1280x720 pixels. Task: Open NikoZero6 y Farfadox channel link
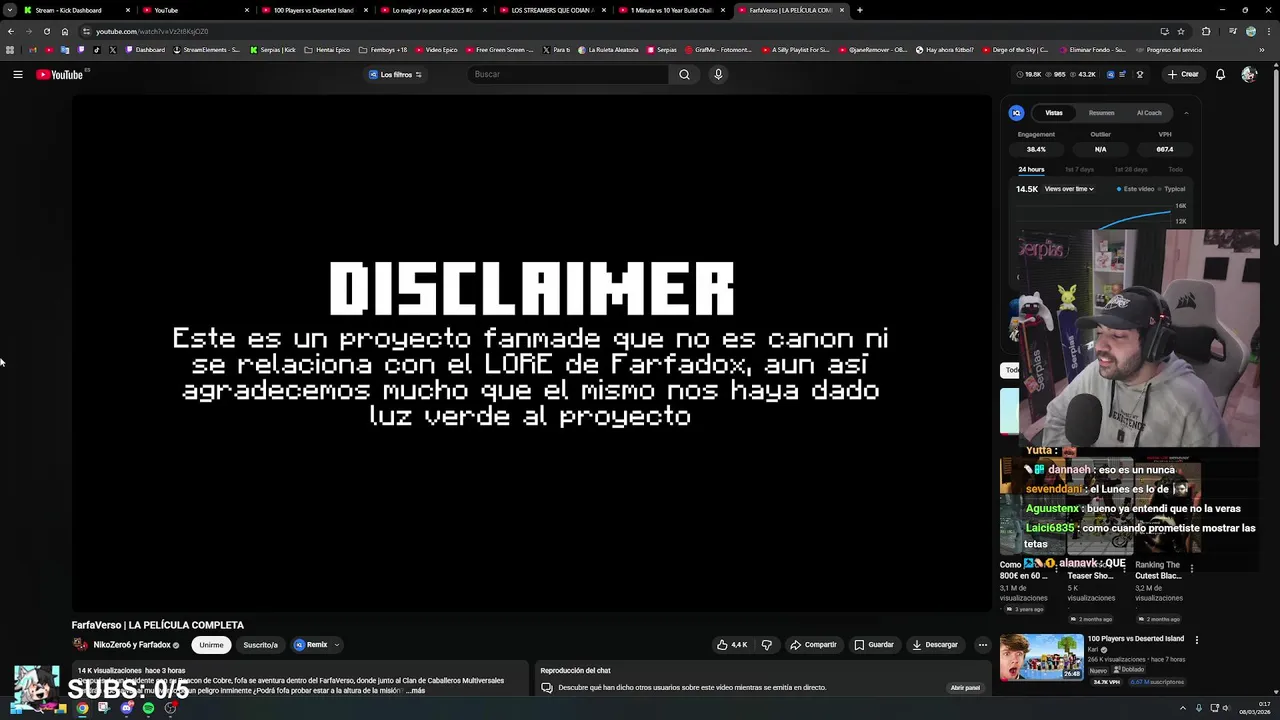coord(132,645)
